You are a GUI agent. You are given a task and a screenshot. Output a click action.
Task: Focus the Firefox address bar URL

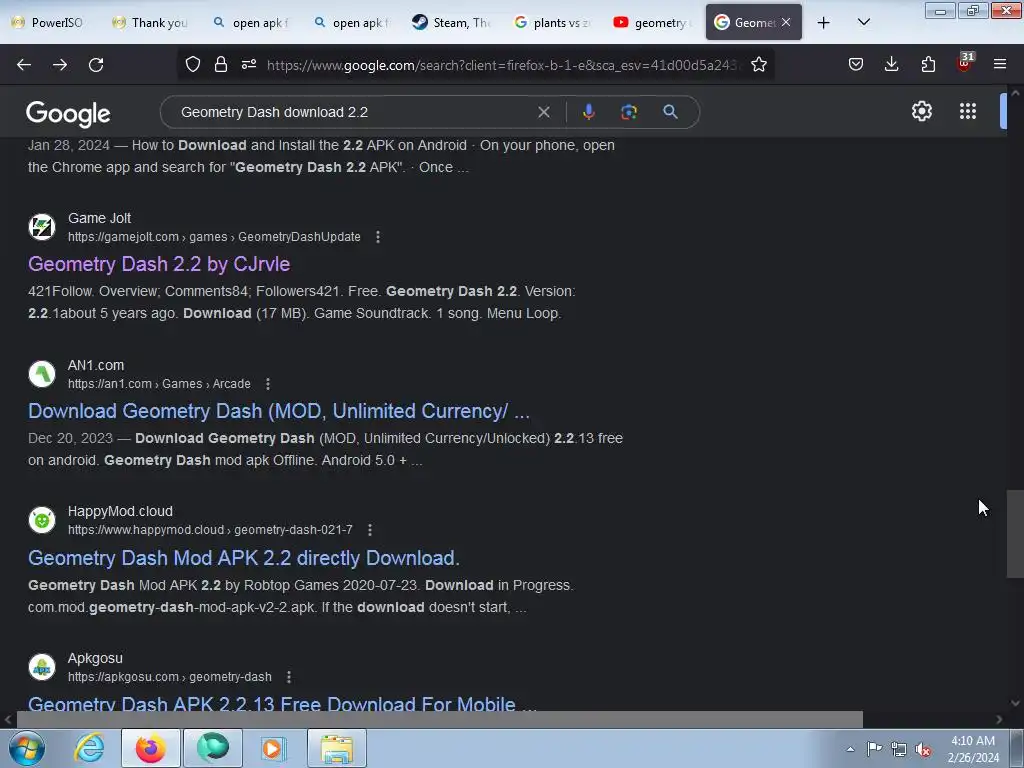[x=503, y=65]
